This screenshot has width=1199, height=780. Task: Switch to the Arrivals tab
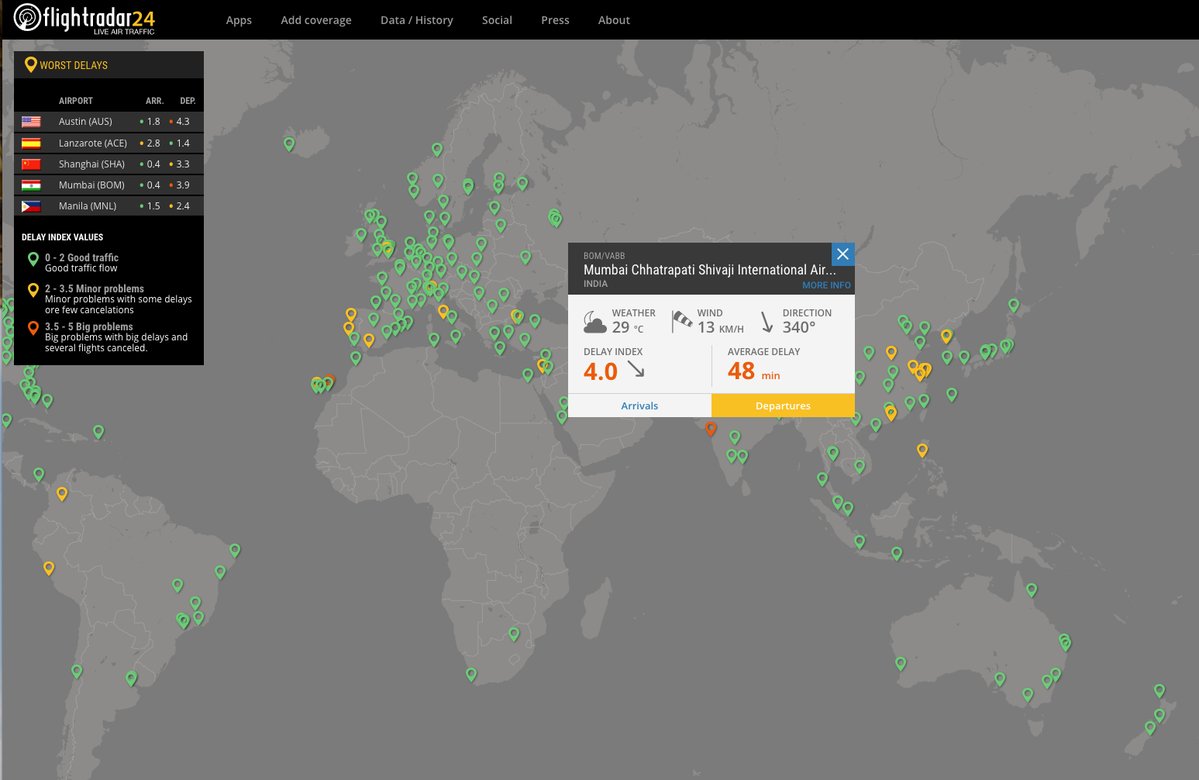pos(640,406)
